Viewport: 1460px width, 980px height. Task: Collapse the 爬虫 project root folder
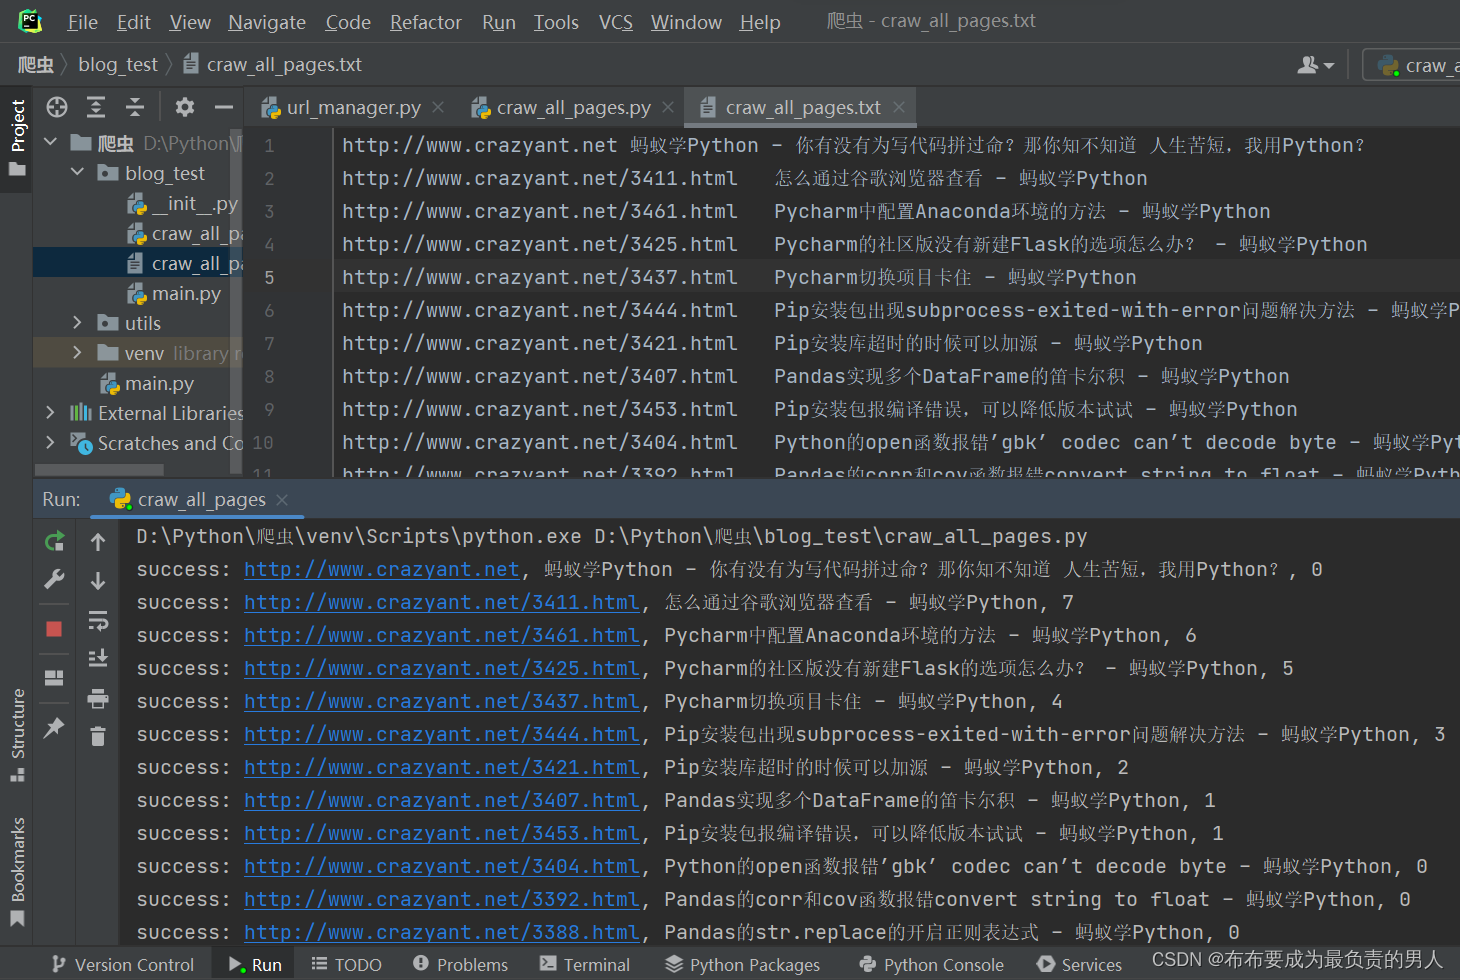coord(51,143)
